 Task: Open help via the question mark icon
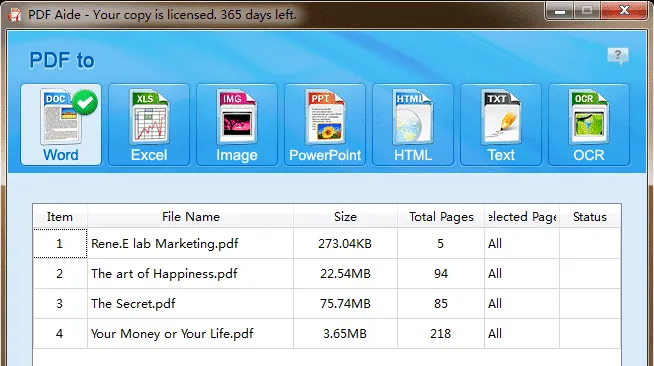pyautogui.click(x=618, y=56)
